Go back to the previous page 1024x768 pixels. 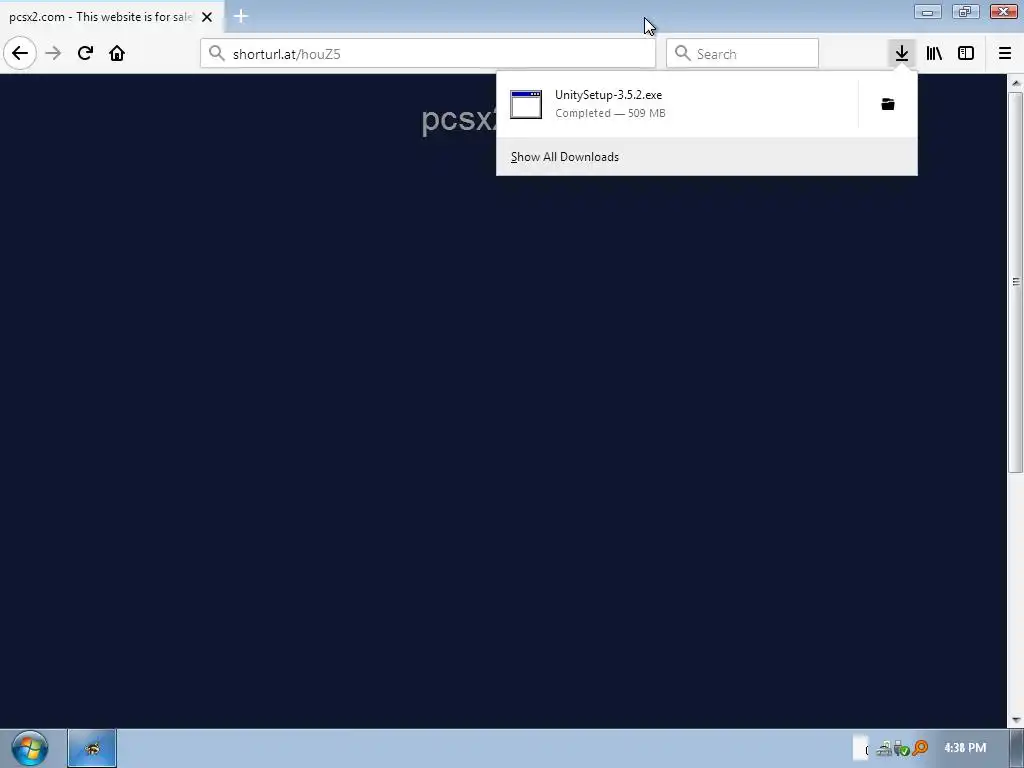pos(20,54)
